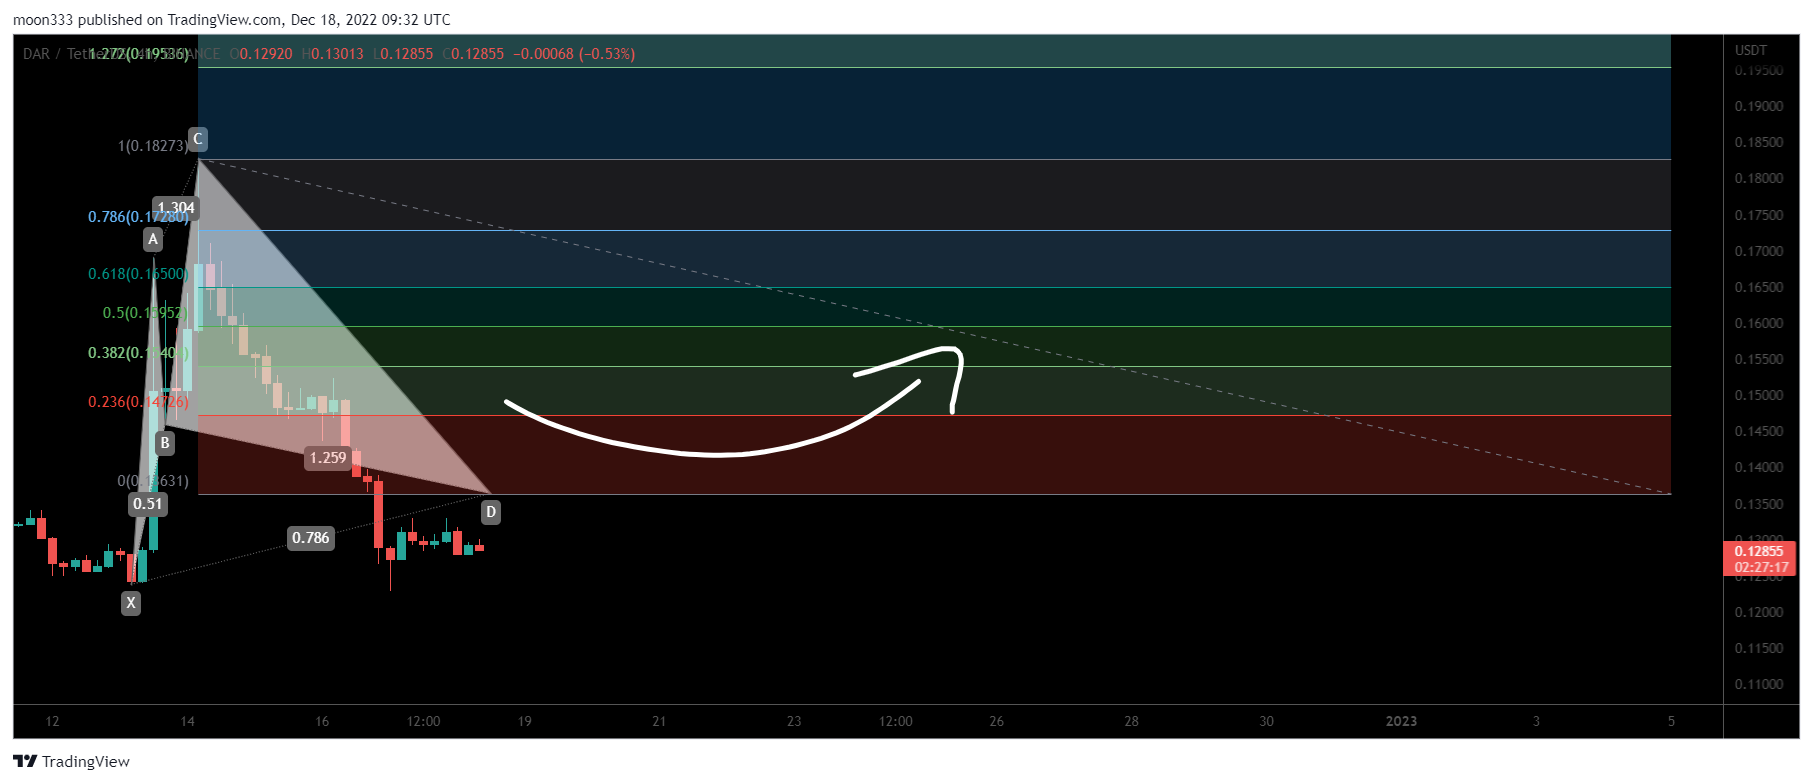Click date 23 on the time axis

click(x=794, y=721)
